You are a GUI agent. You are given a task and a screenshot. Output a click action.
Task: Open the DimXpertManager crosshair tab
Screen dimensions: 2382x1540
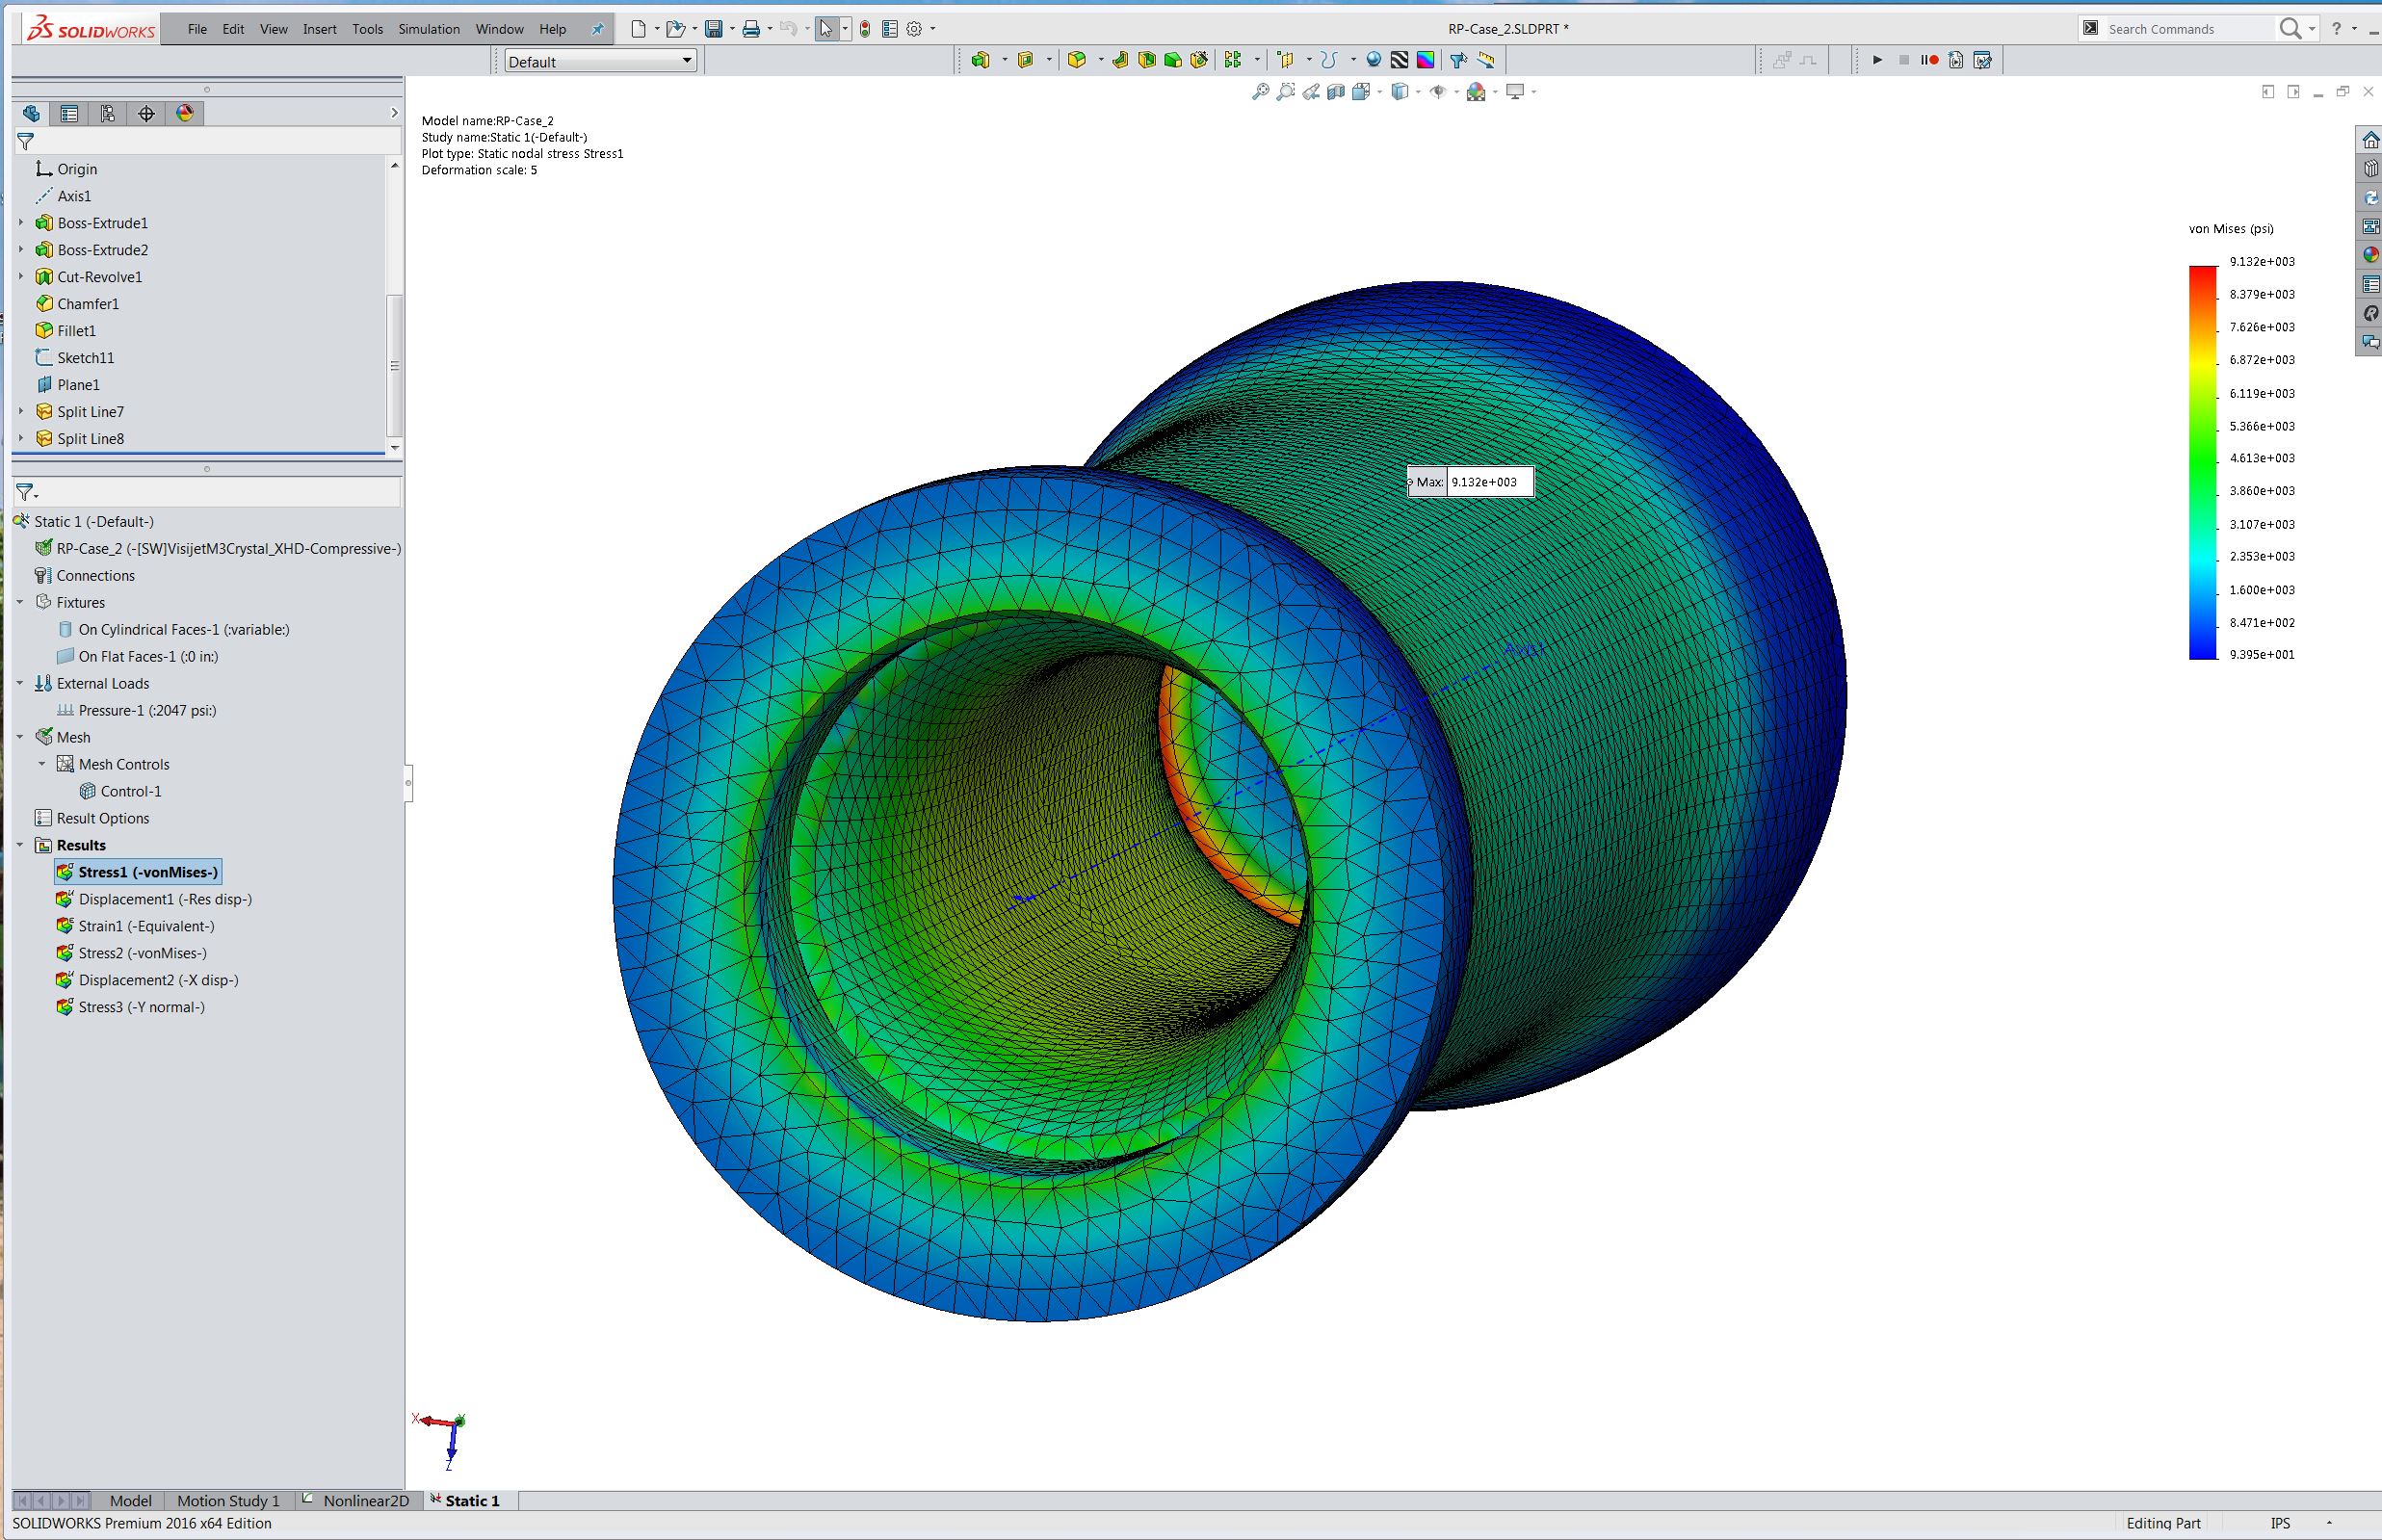coord(147,113)
